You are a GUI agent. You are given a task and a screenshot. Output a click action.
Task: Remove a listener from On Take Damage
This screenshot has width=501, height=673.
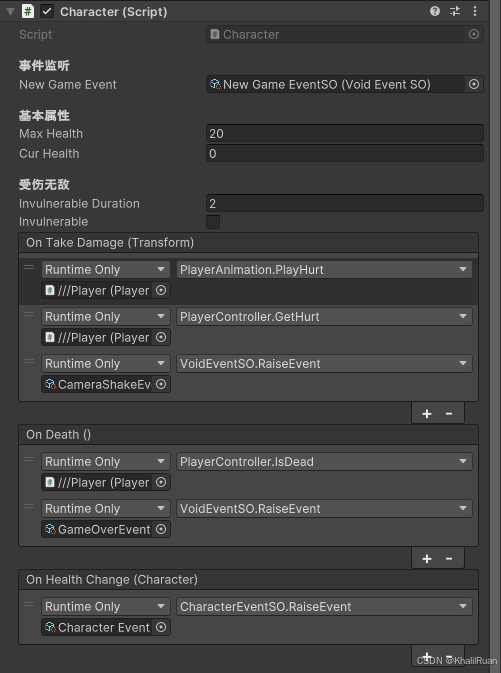point(449,413)
